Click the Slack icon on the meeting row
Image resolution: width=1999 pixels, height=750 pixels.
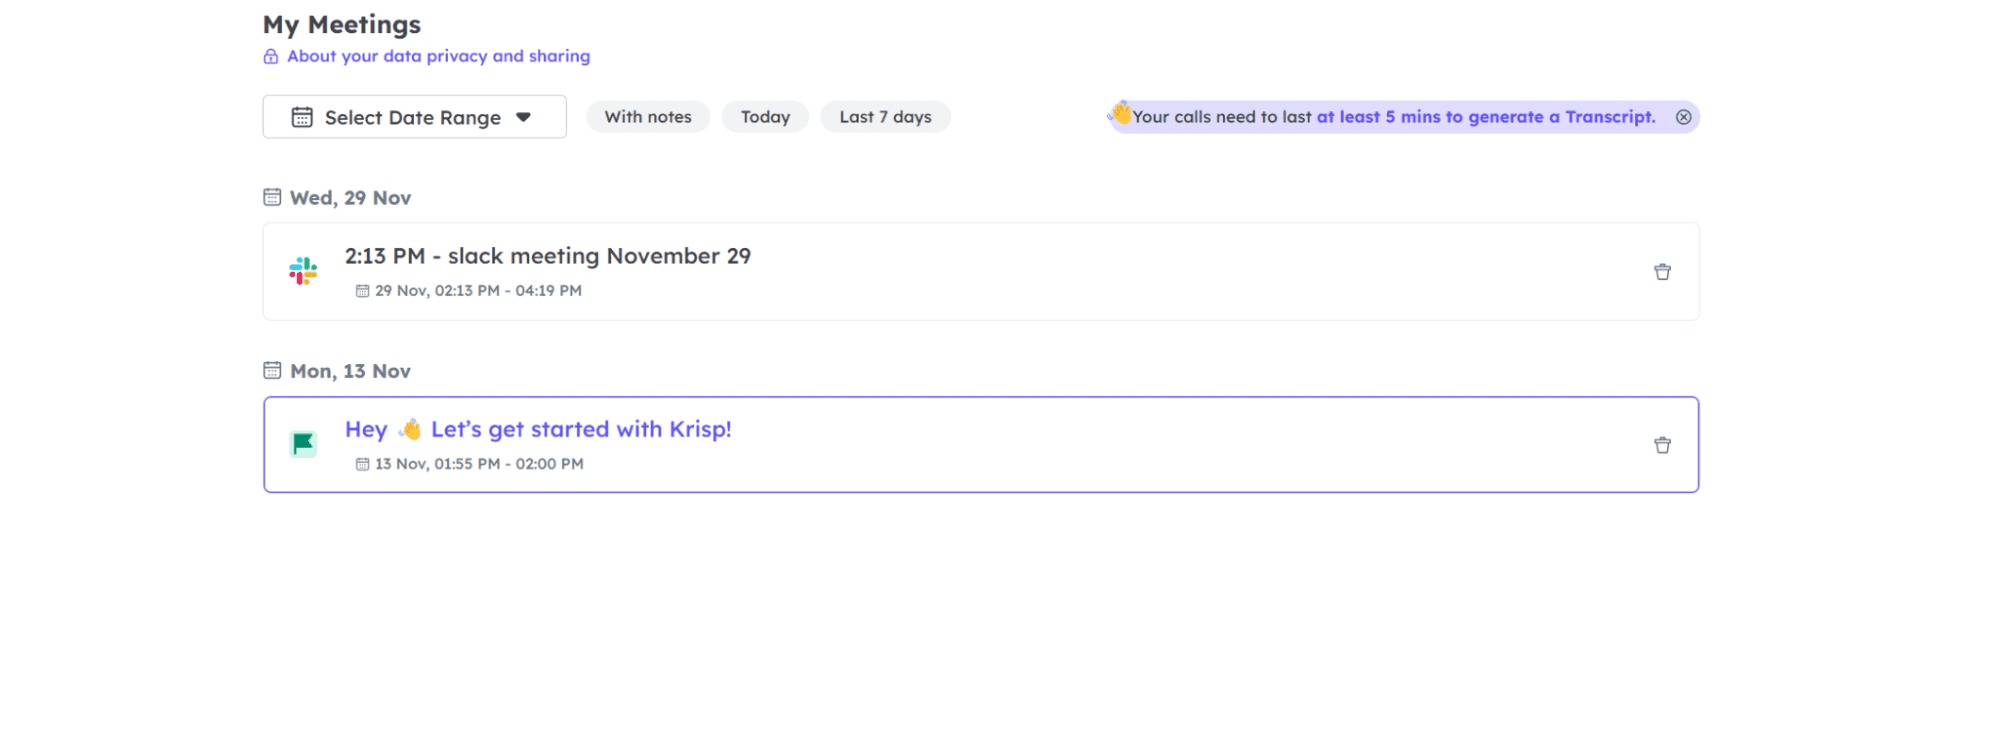click(303, 271)
